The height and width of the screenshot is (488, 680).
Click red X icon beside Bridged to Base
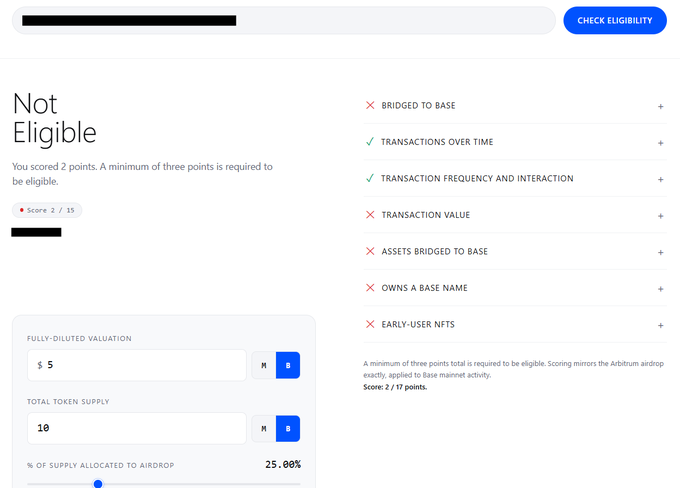click(x=370, y=105)
